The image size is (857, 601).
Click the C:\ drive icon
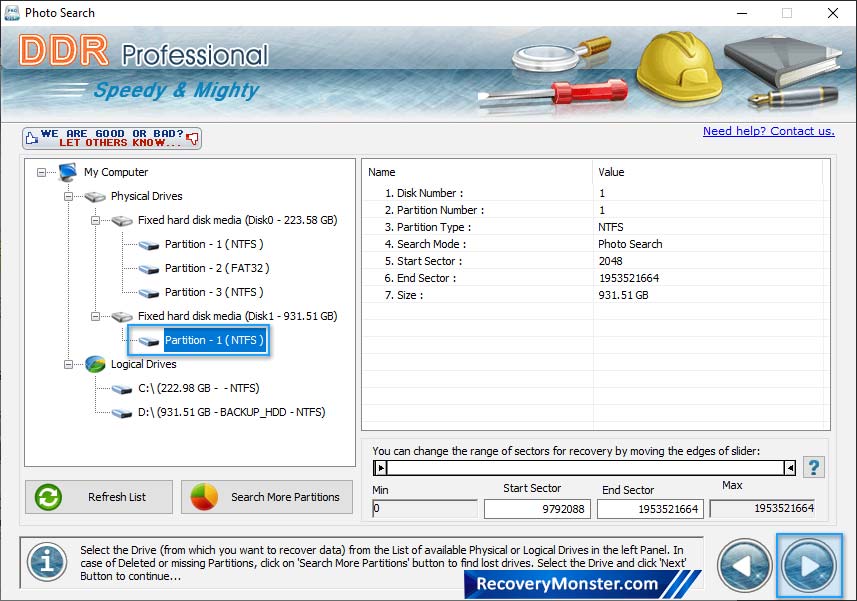point(122,388)
